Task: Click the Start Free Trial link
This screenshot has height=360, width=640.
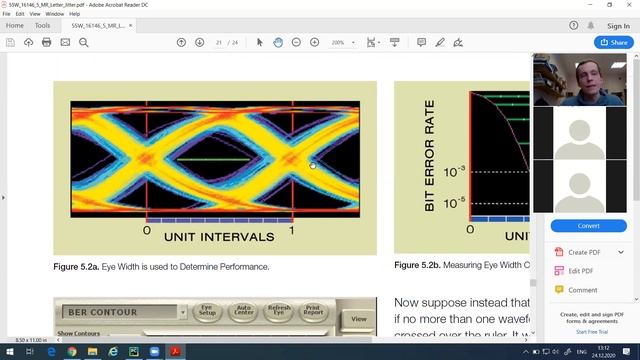Action: tap(592, 332)
